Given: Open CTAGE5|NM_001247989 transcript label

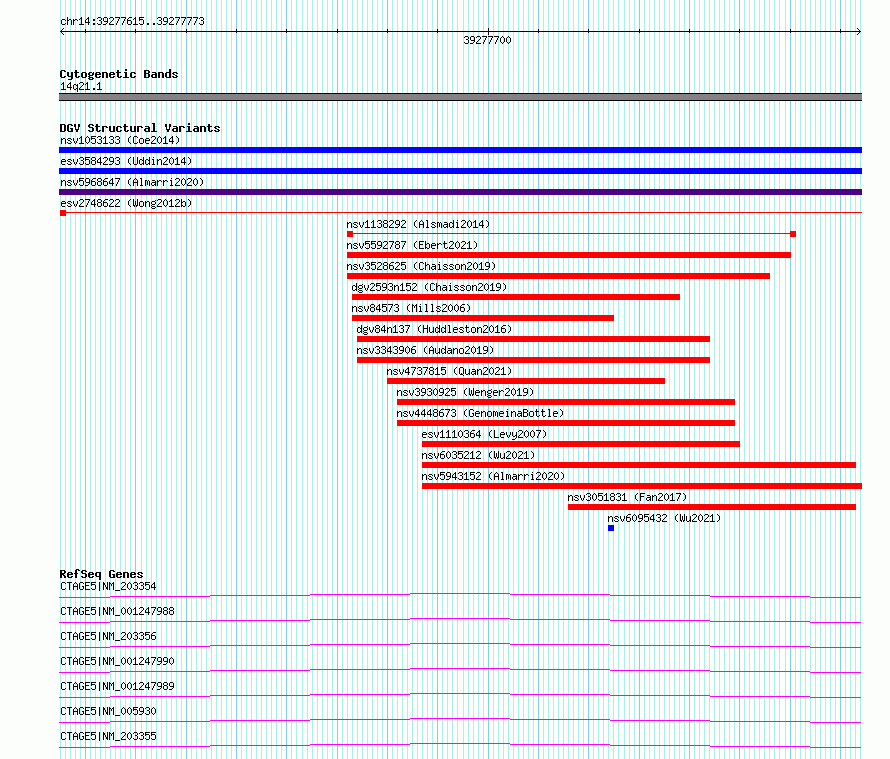Looking at the screenshot, I should 117,686.
